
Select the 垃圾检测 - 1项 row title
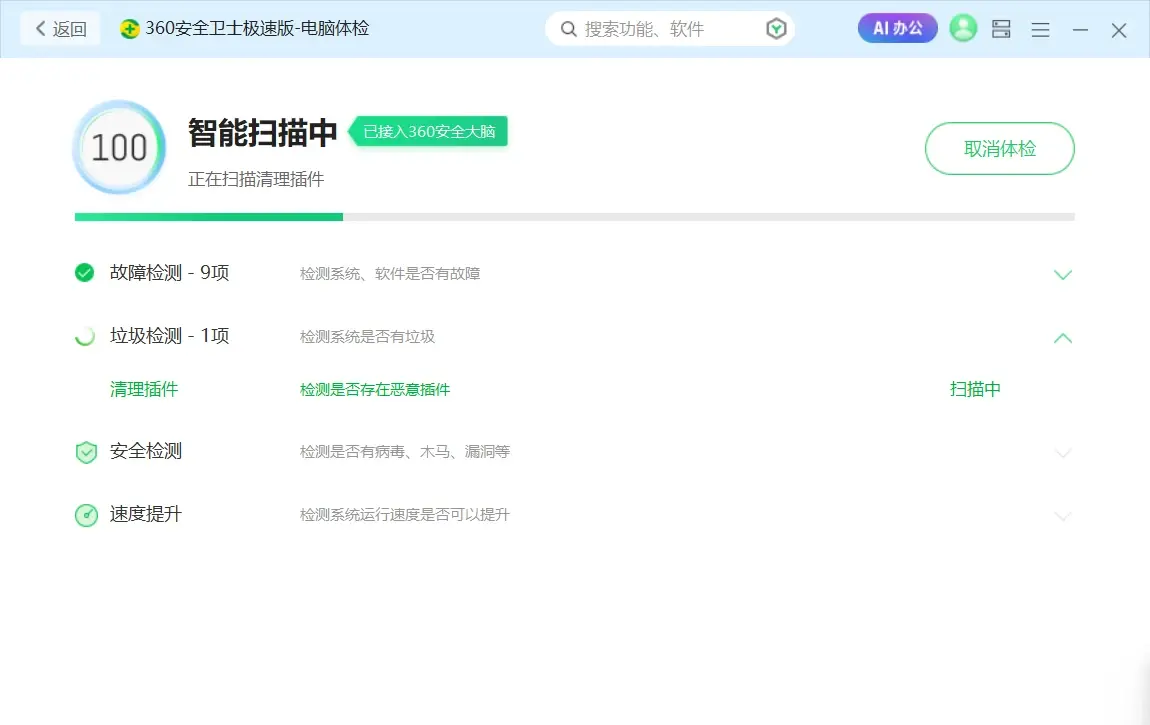point(169,336)
